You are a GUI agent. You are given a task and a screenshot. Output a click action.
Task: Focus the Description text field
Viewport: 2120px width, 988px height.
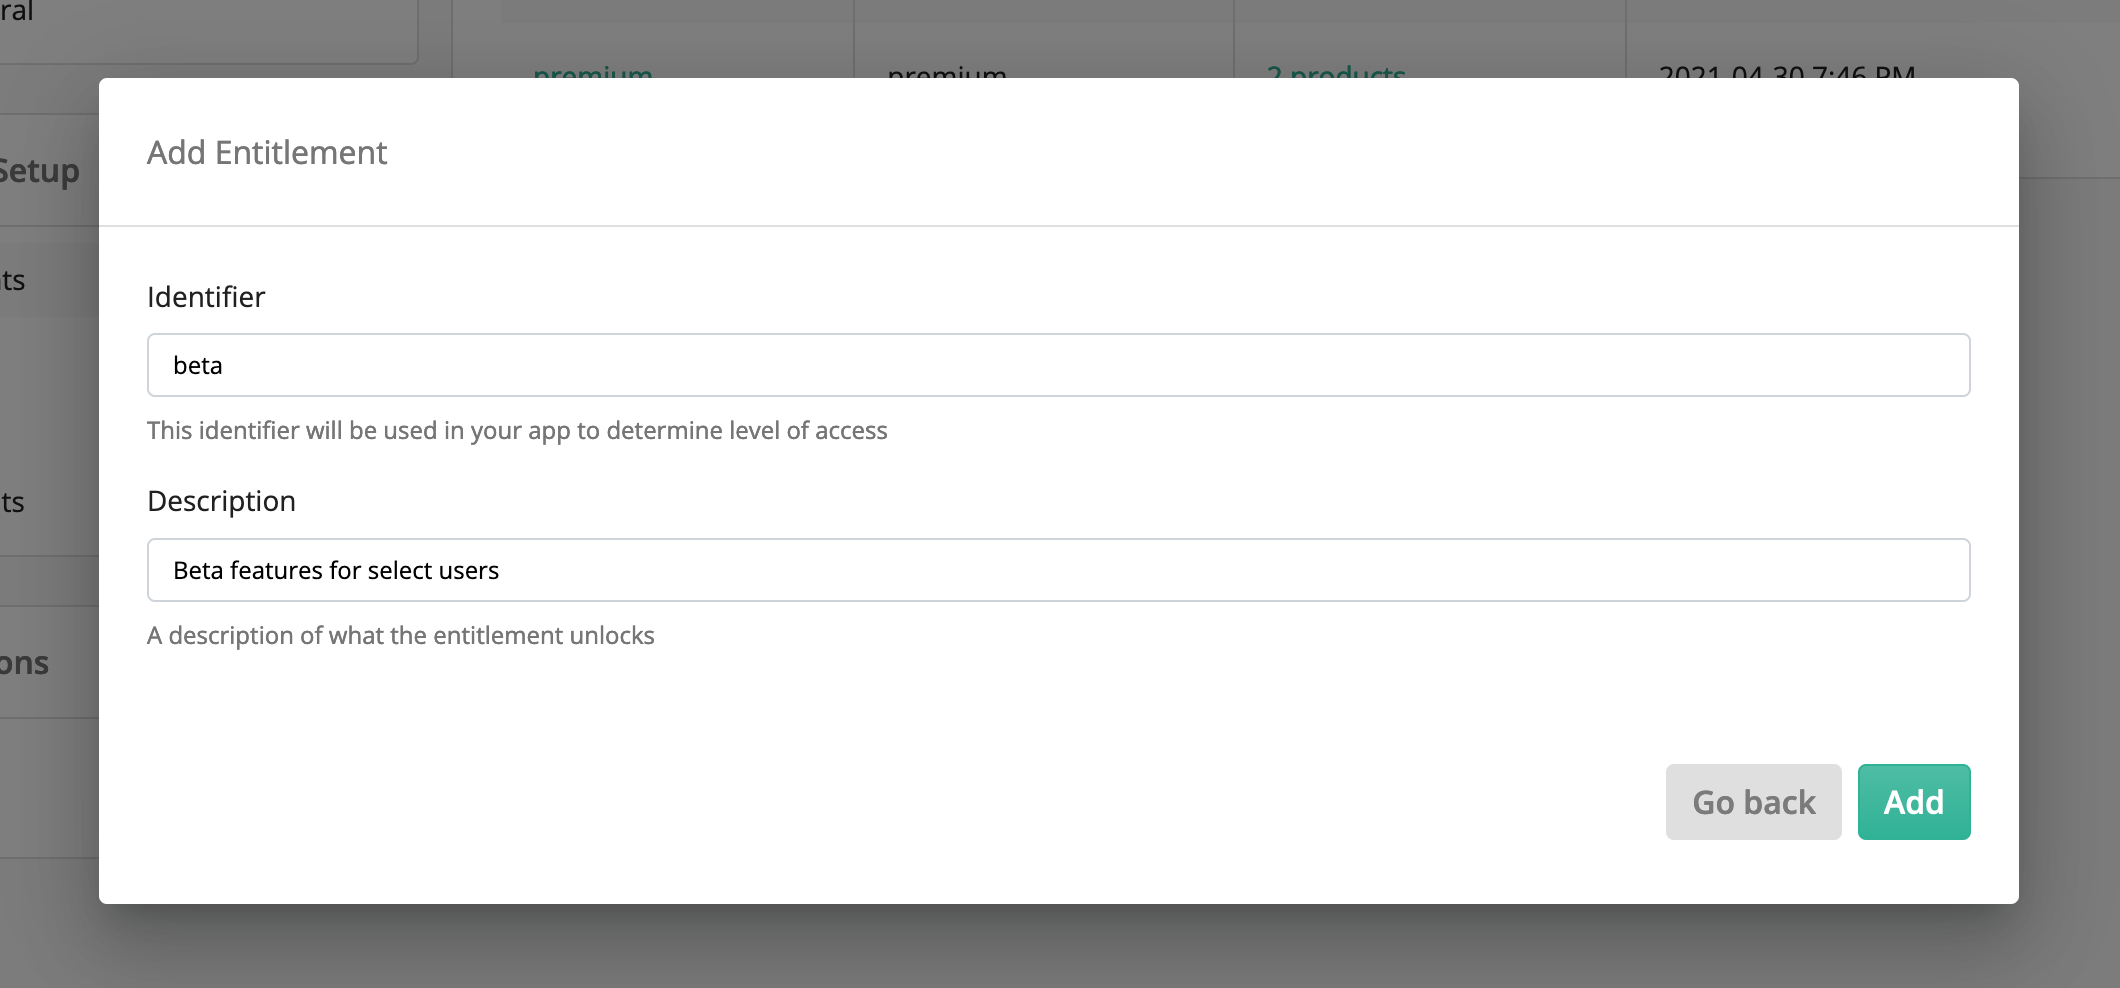[x=1058, y=570]
